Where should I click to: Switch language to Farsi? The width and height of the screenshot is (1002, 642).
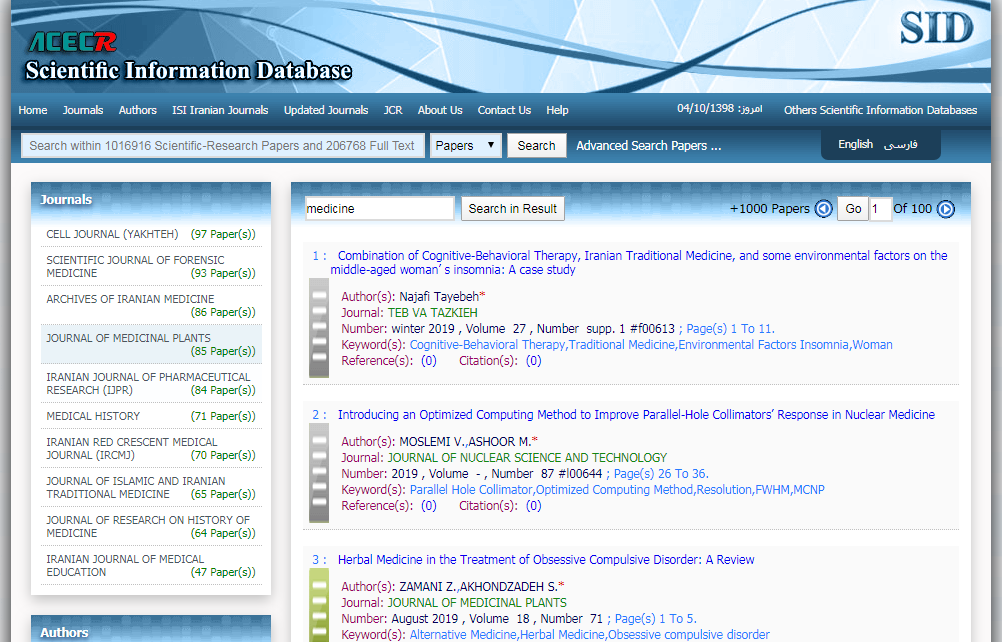[x=900, y=144]
